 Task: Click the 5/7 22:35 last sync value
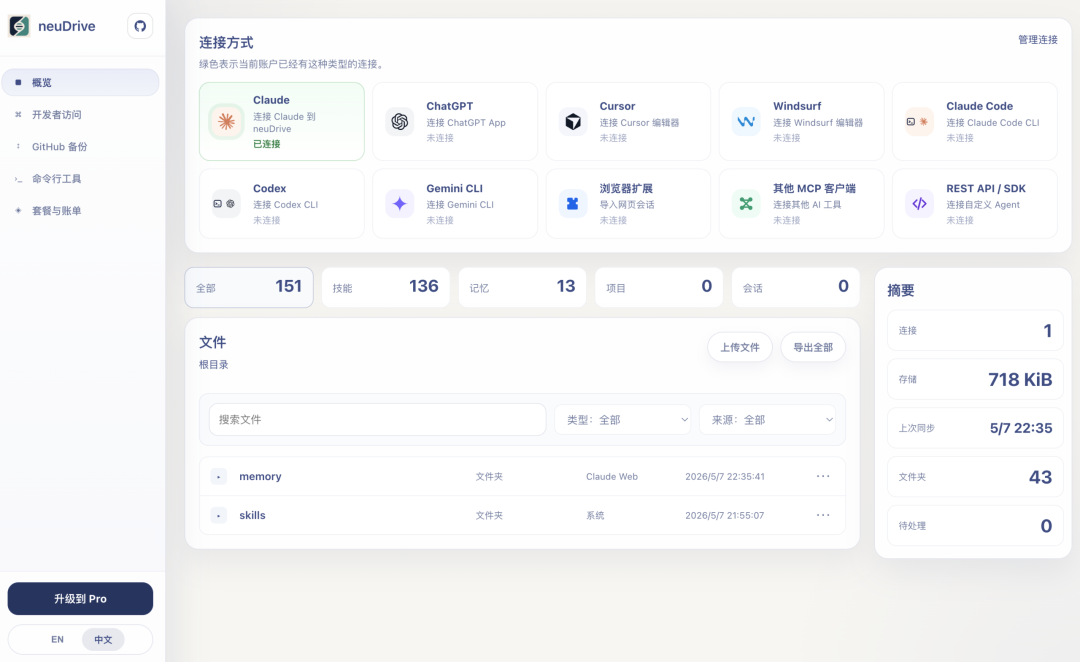point(1021,428)
